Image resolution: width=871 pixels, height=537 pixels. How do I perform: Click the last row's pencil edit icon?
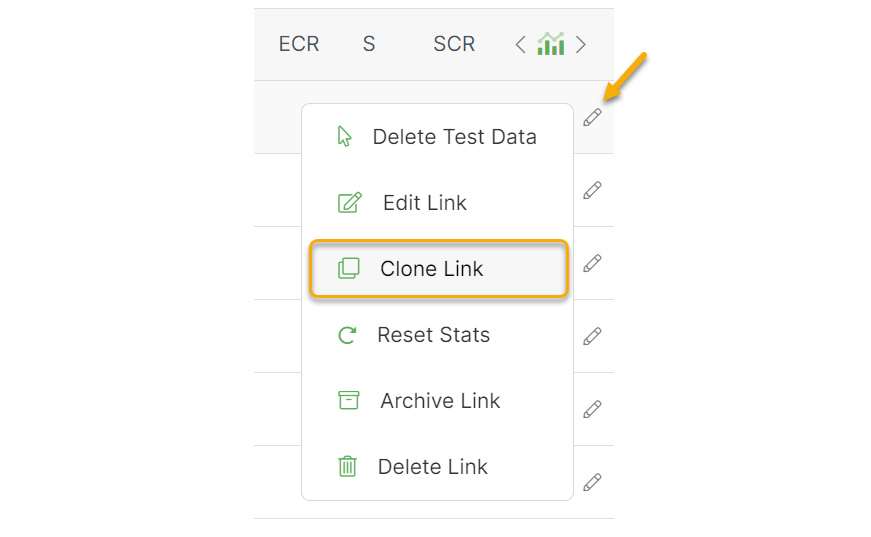coord(592,482)
